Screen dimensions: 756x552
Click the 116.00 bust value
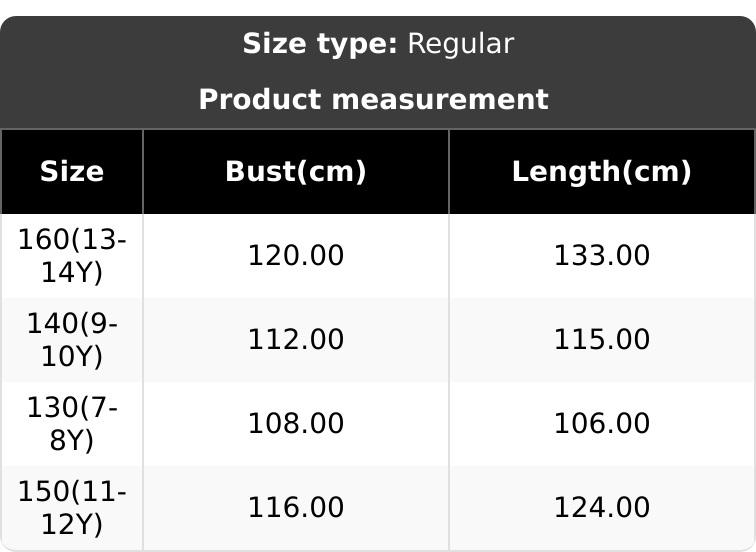296,508
